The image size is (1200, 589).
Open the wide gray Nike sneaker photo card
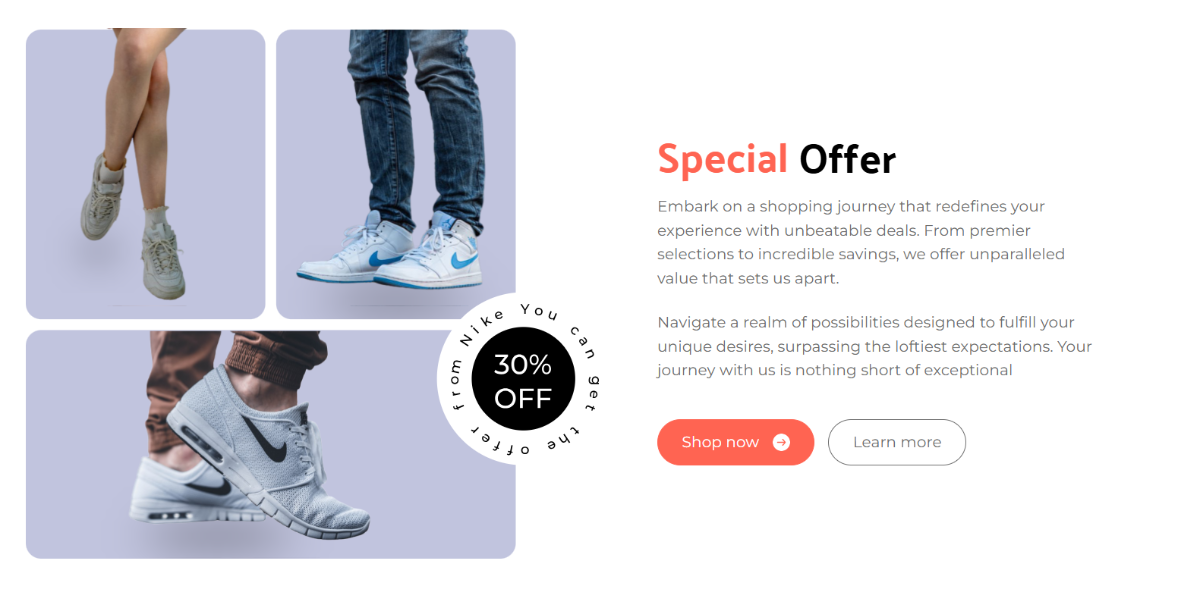[271, 444]
